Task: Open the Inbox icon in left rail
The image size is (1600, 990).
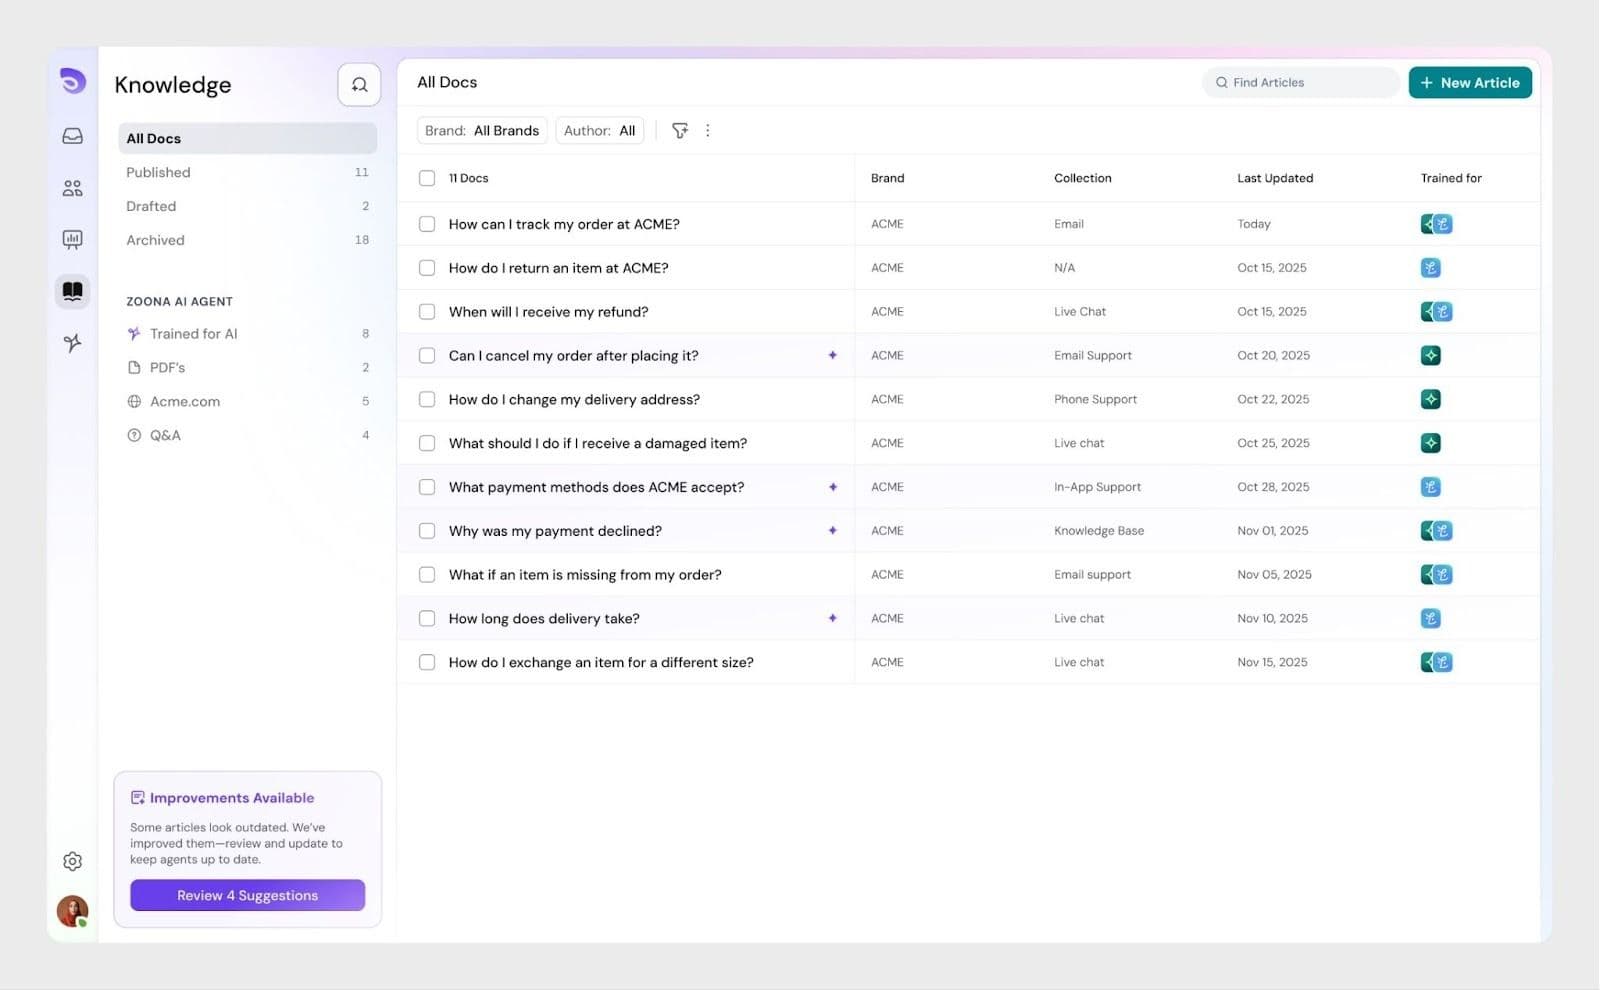Action: pyautogui.click(x=72, y=136)
